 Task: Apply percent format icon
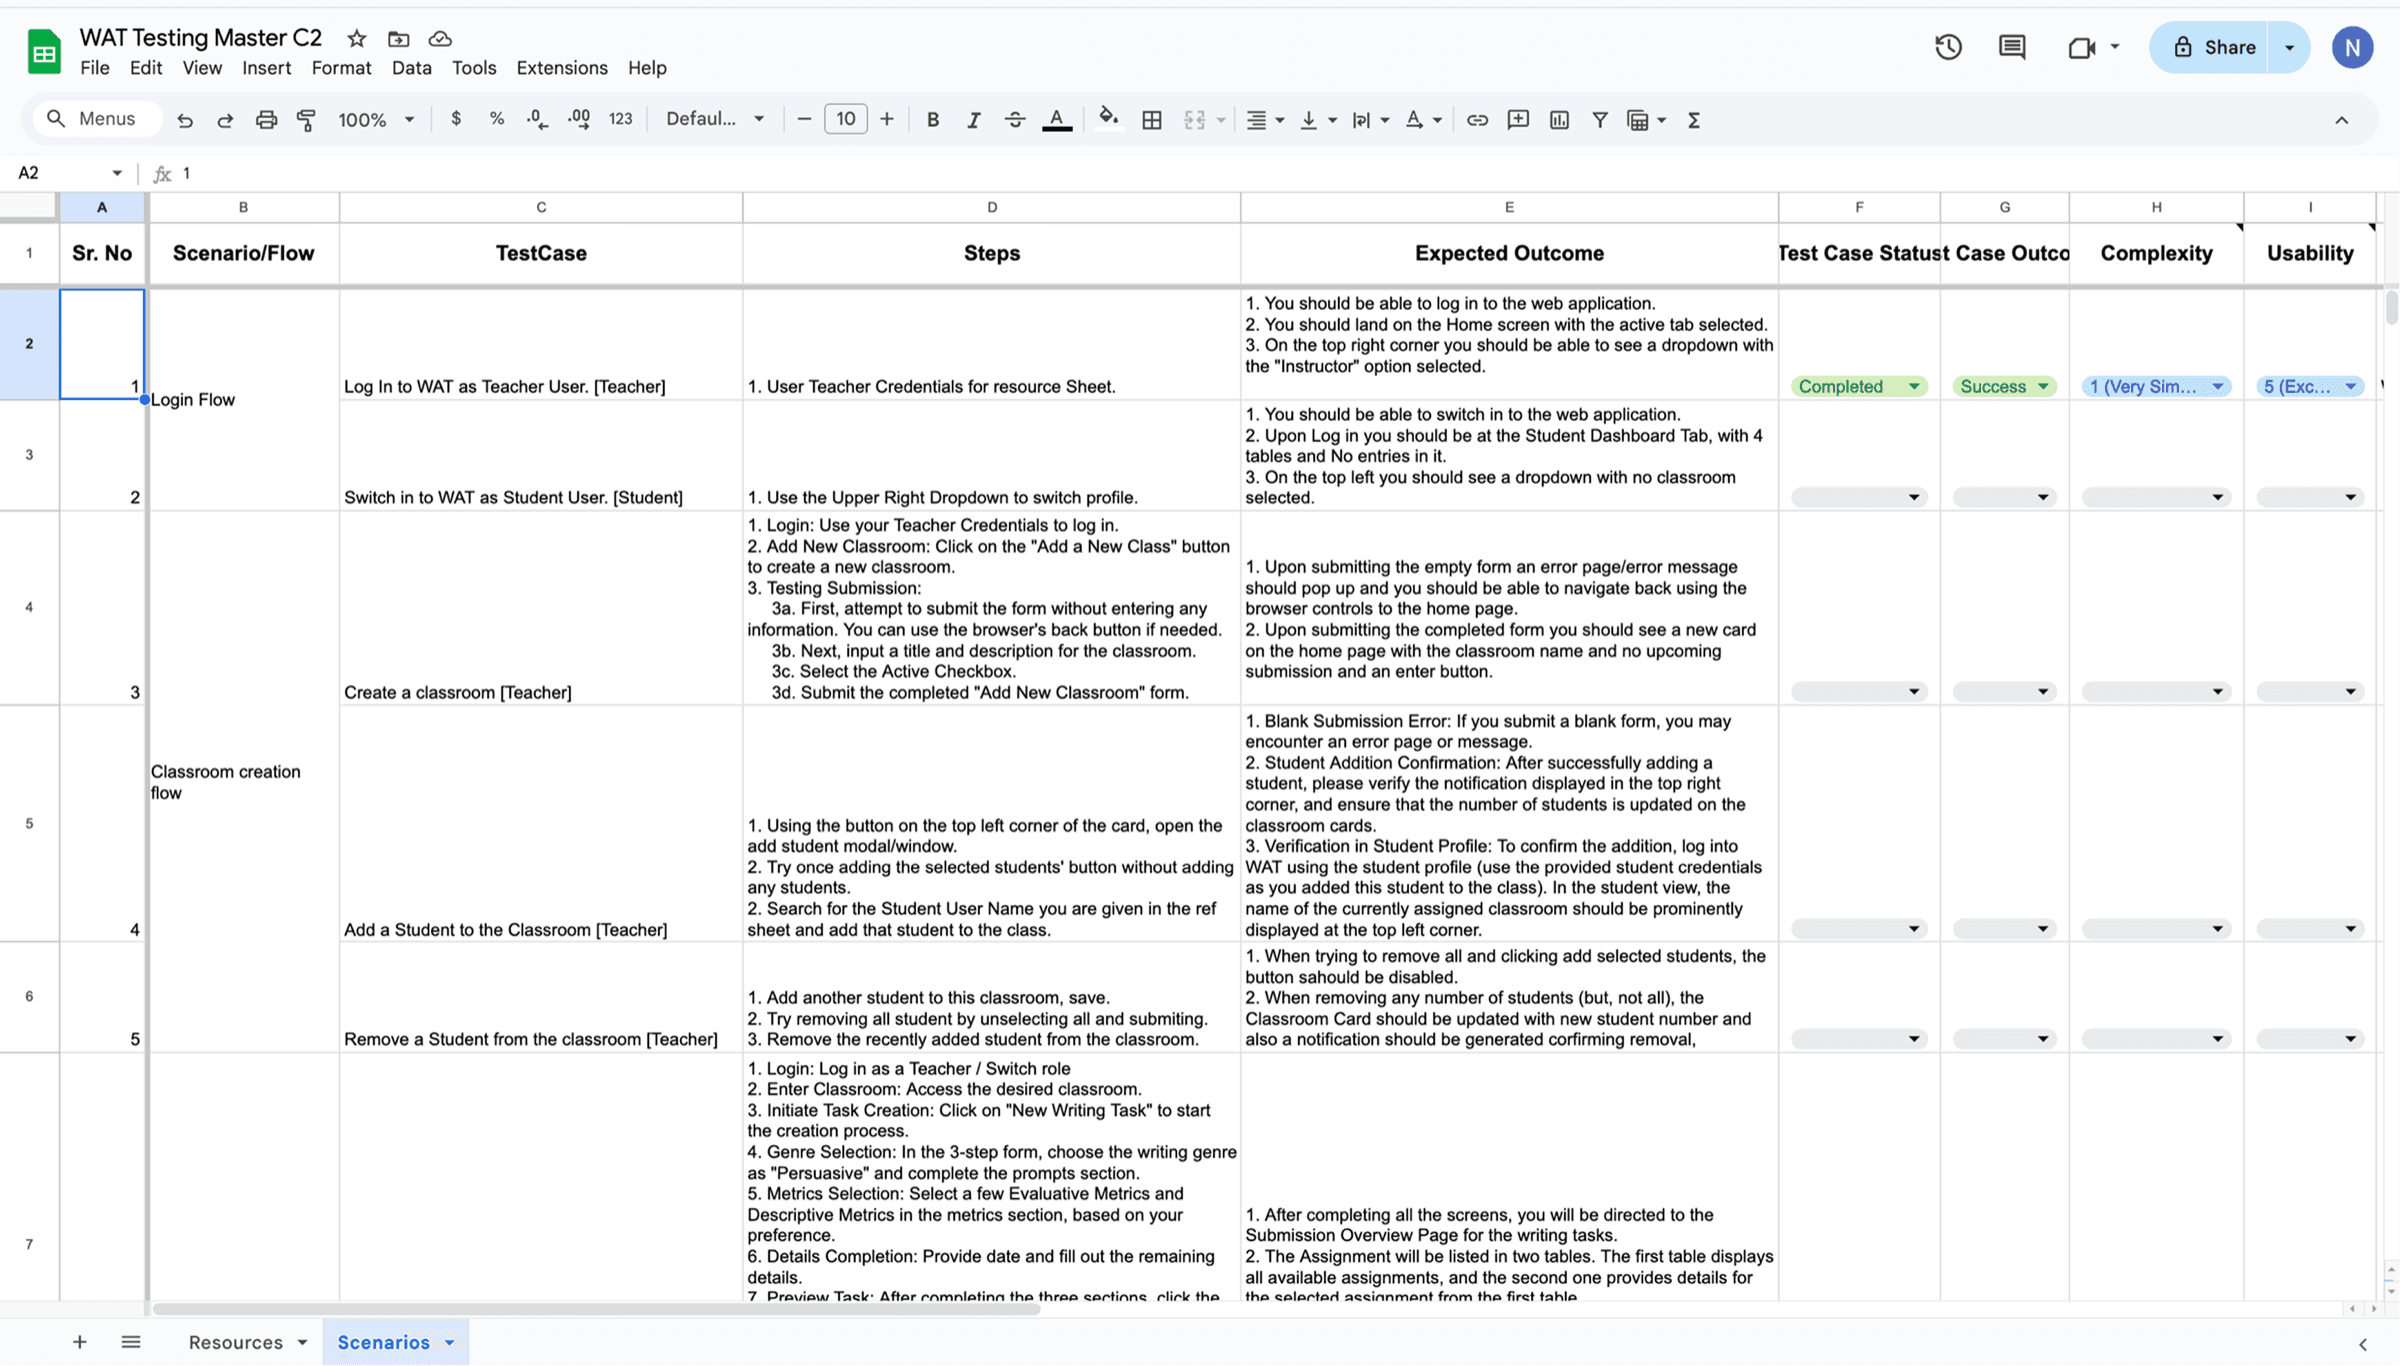coord(496,119)
